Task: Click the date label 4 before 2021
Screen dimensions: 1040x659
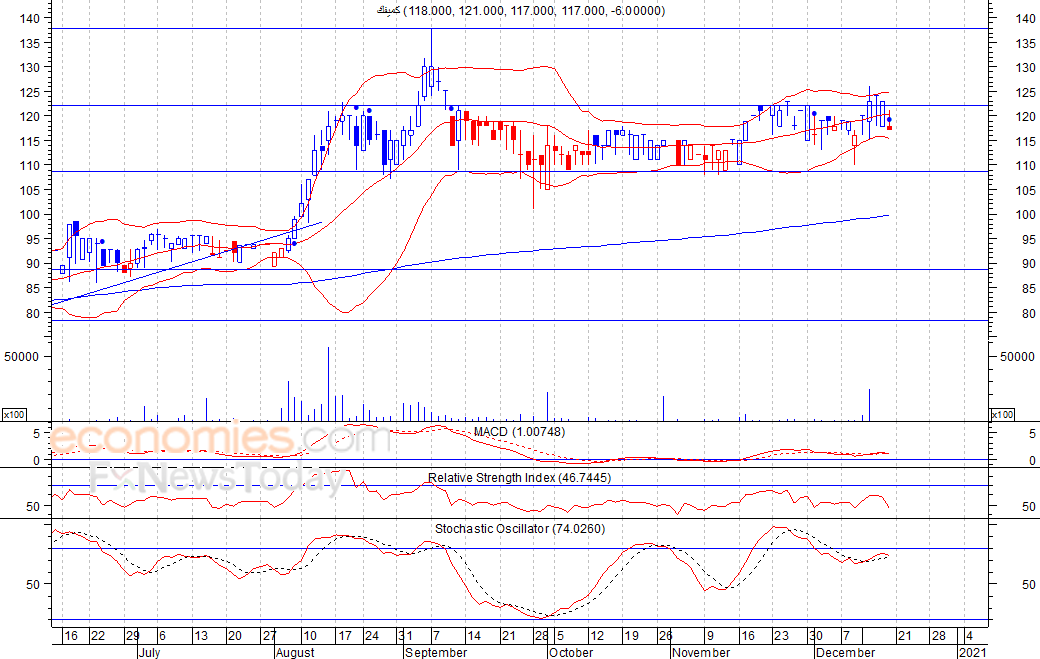Action: tap(969, 636)
